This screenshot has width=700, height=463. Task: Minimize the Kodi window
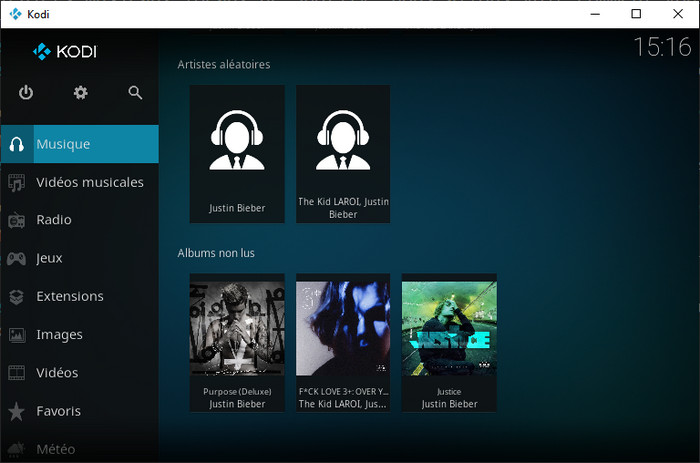click(595, 14)
